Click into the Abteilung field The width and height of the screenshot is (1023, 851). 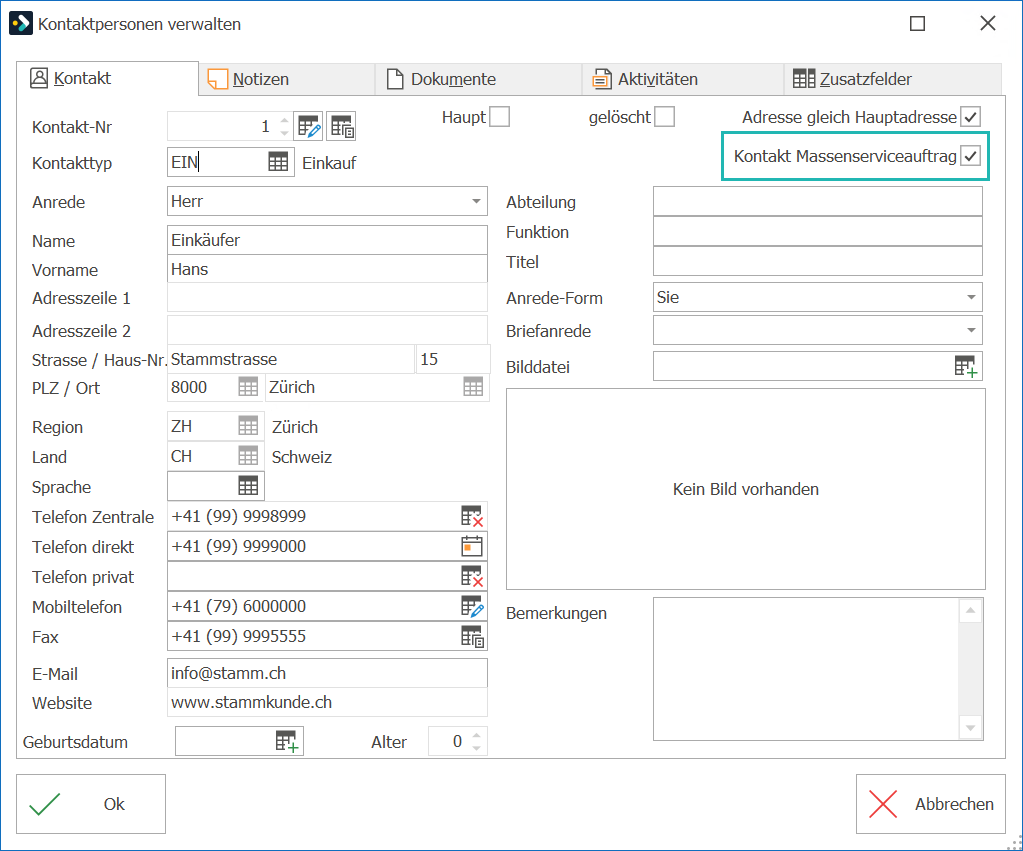coord(817,201)
